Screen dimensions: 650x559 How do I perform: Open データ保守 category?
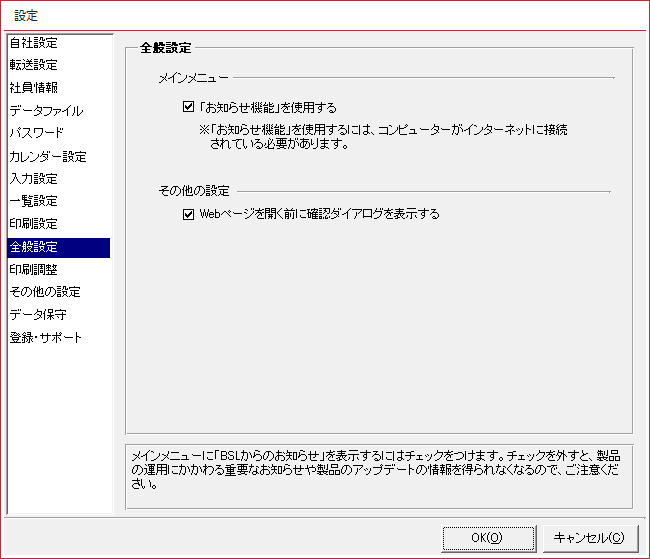38,314
